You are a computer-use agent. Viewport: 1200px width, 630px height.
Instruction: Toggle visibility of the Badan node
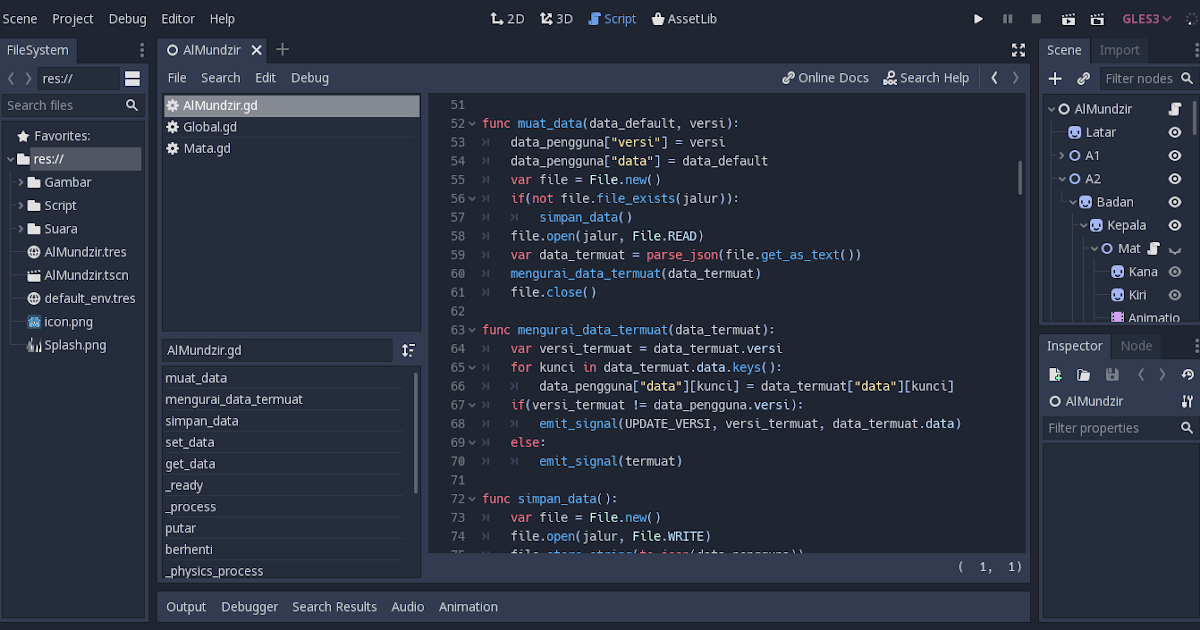pyautogui.click(x=1174, y=201)
